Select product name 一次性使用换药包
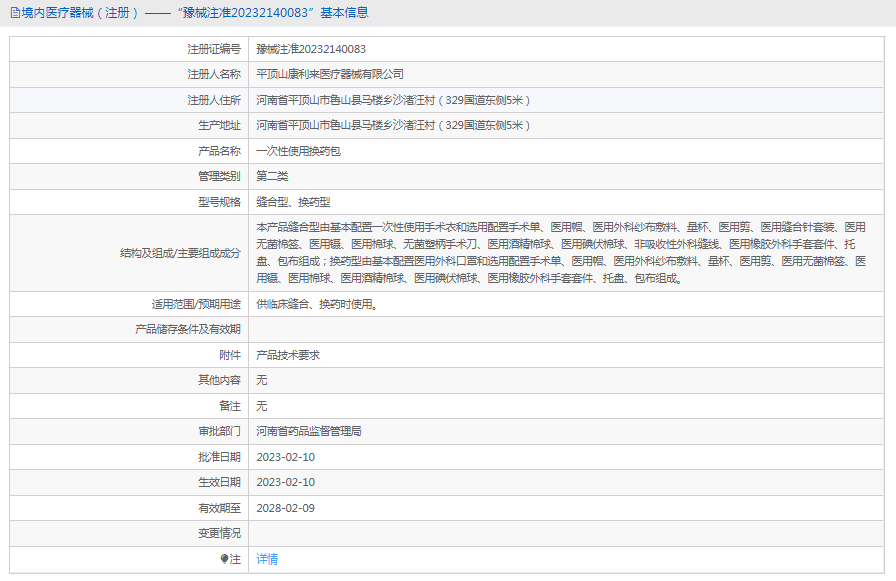Screen dimensions: 896x581 (298, 151)
